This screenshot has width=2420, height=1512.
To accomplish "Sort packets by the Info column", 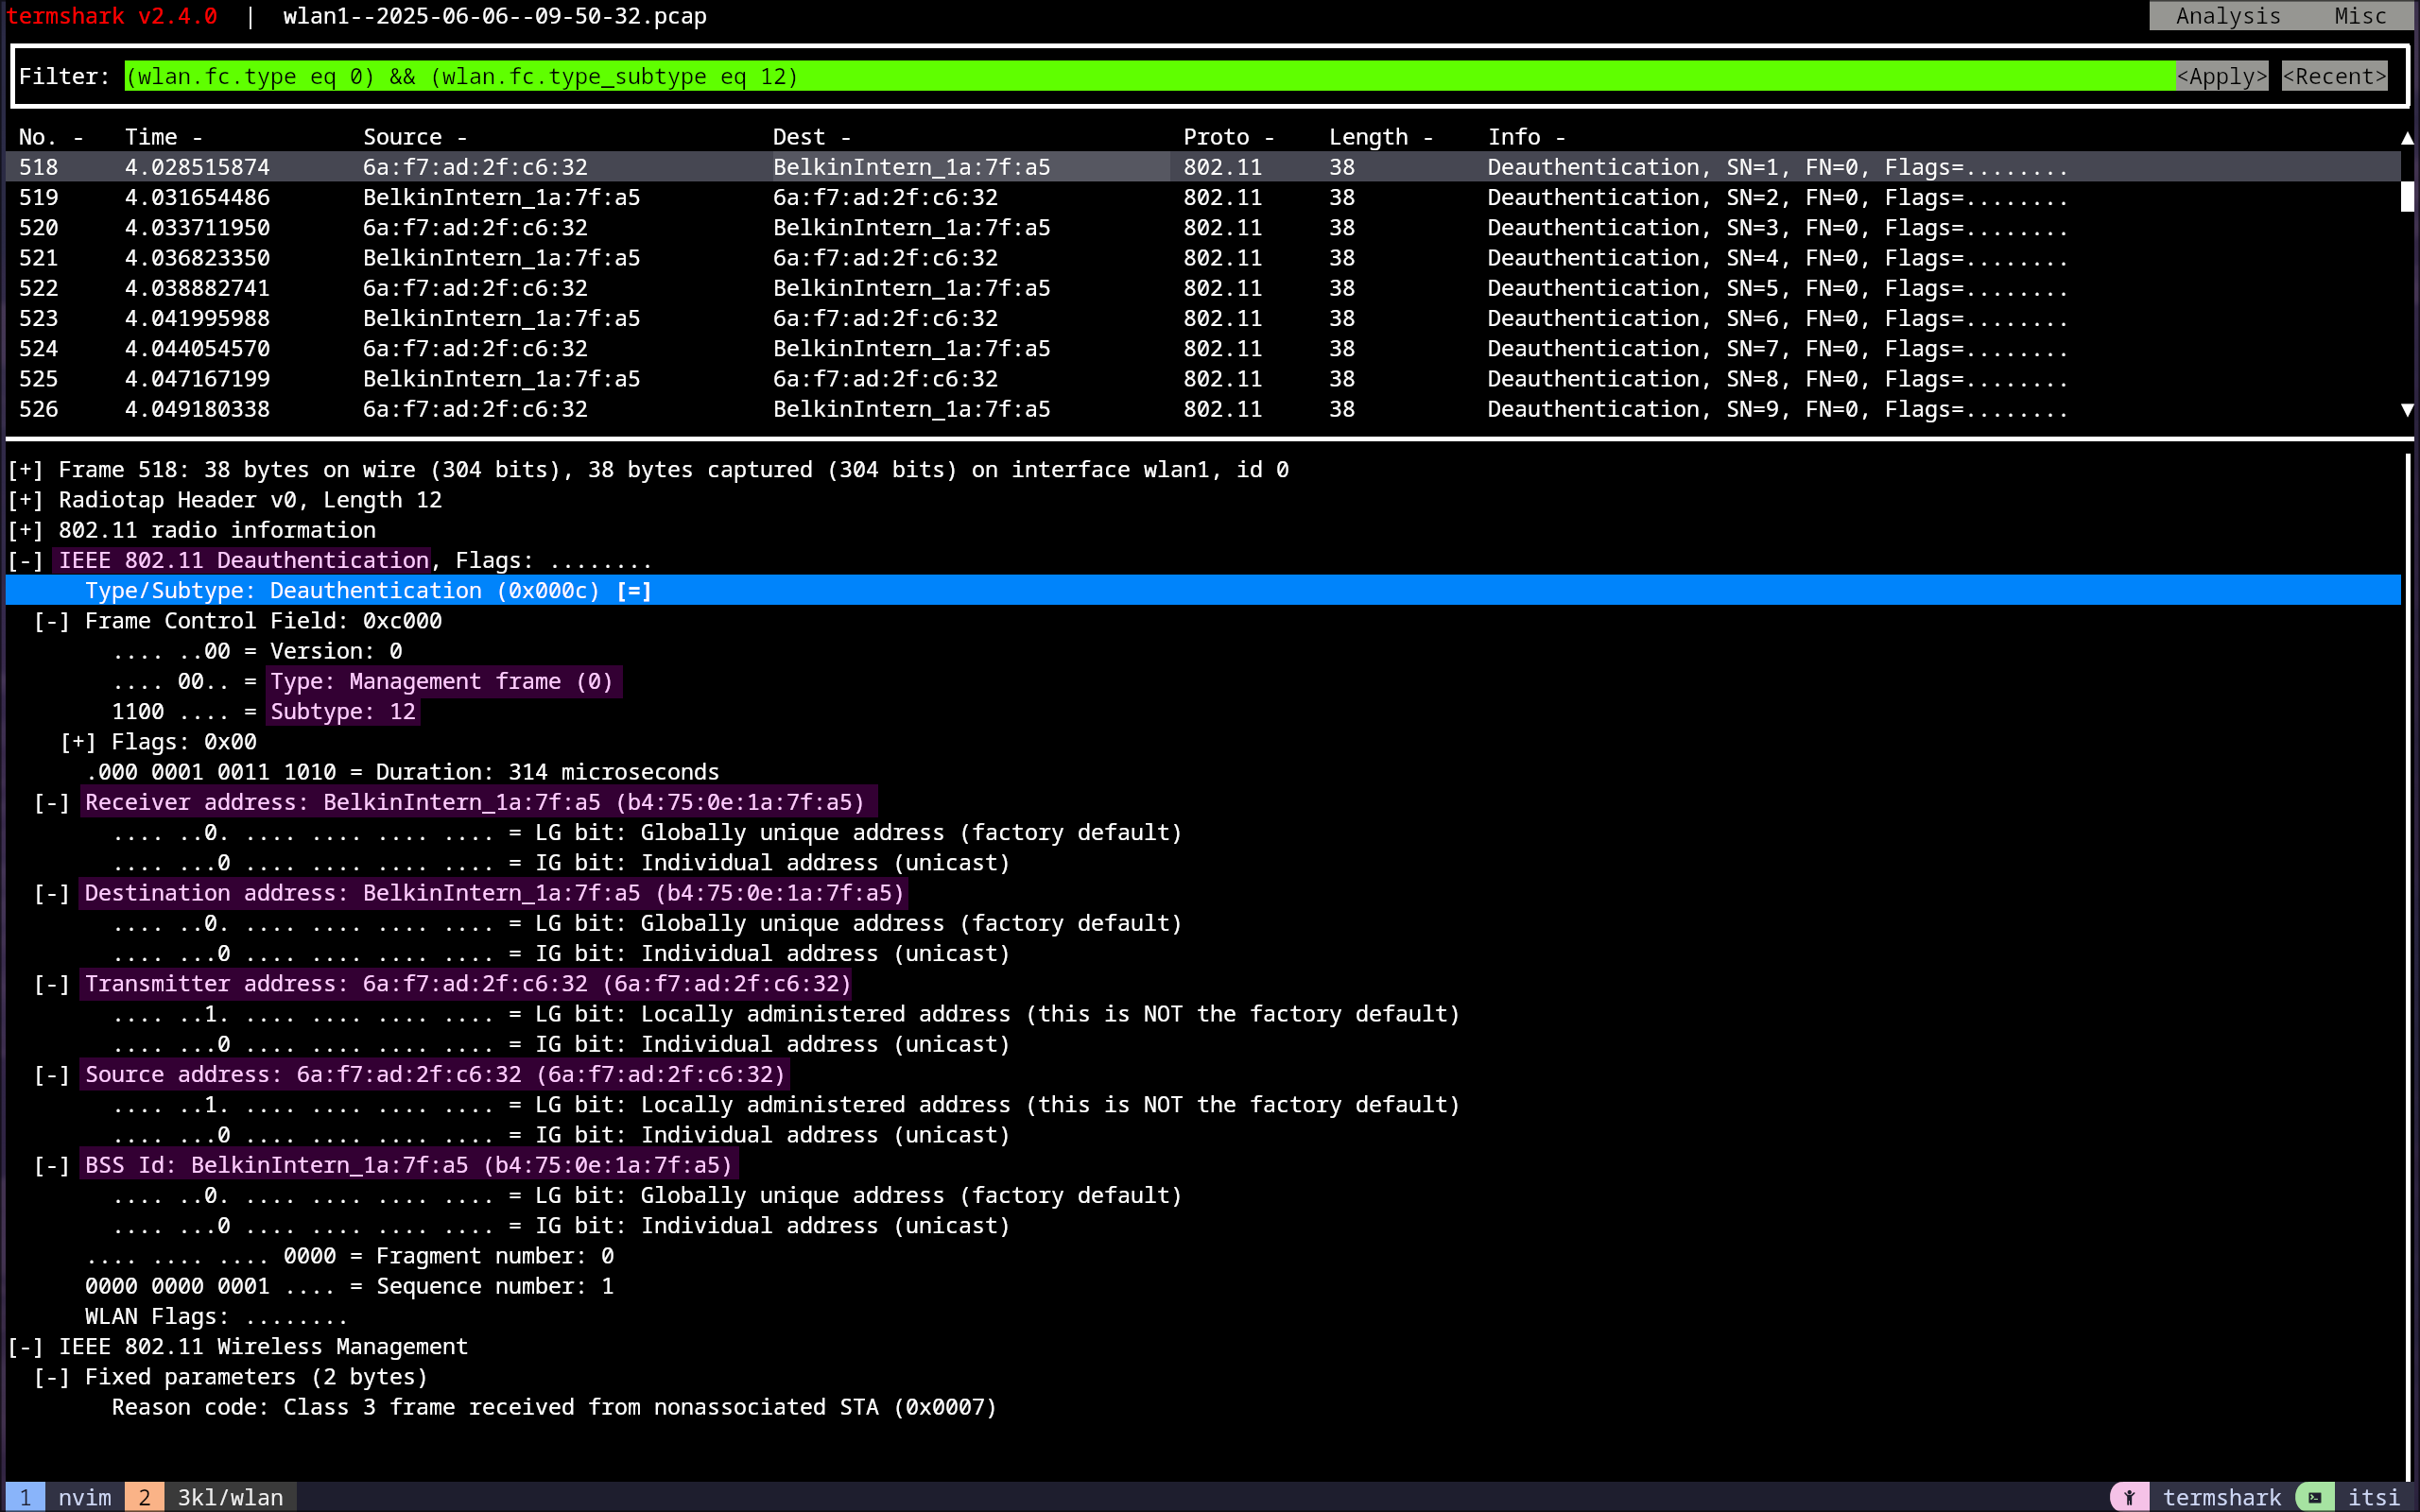I will pyautogui.click(x=1526, y=137).
